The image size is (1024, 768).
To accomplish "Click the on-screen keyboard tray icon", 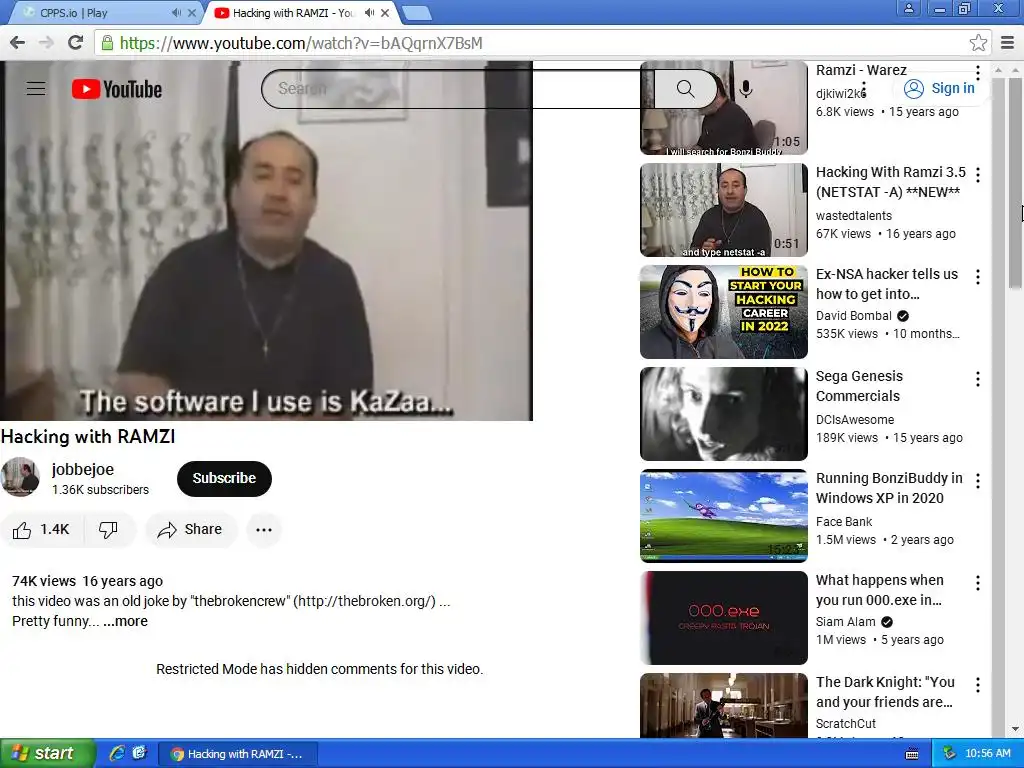I will (x=912, y=754).
